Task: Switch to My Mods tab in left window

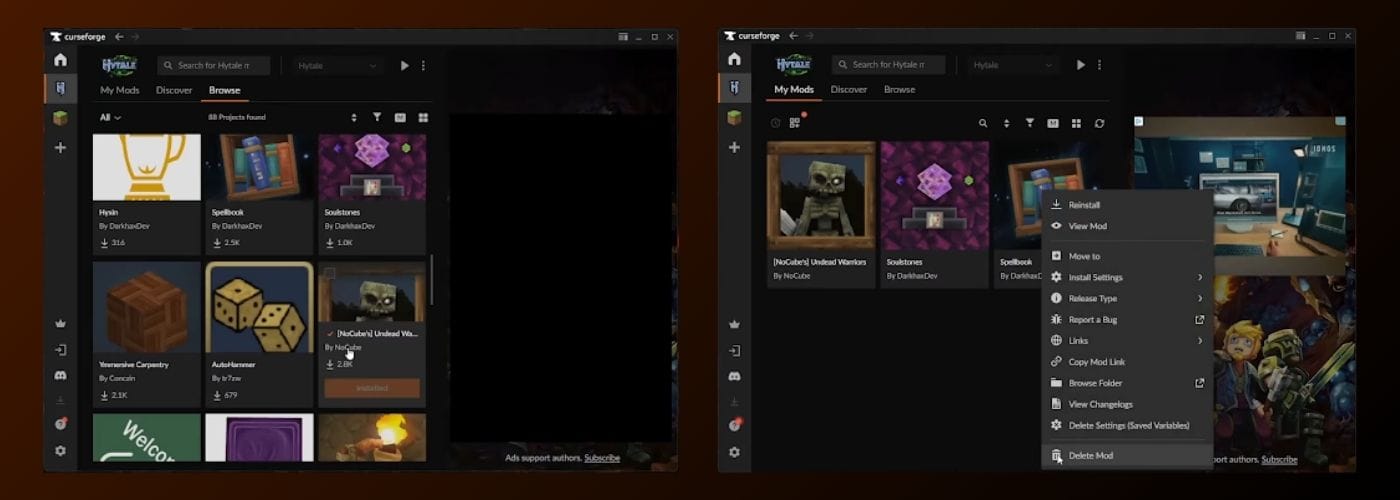Action: (119, 90)
